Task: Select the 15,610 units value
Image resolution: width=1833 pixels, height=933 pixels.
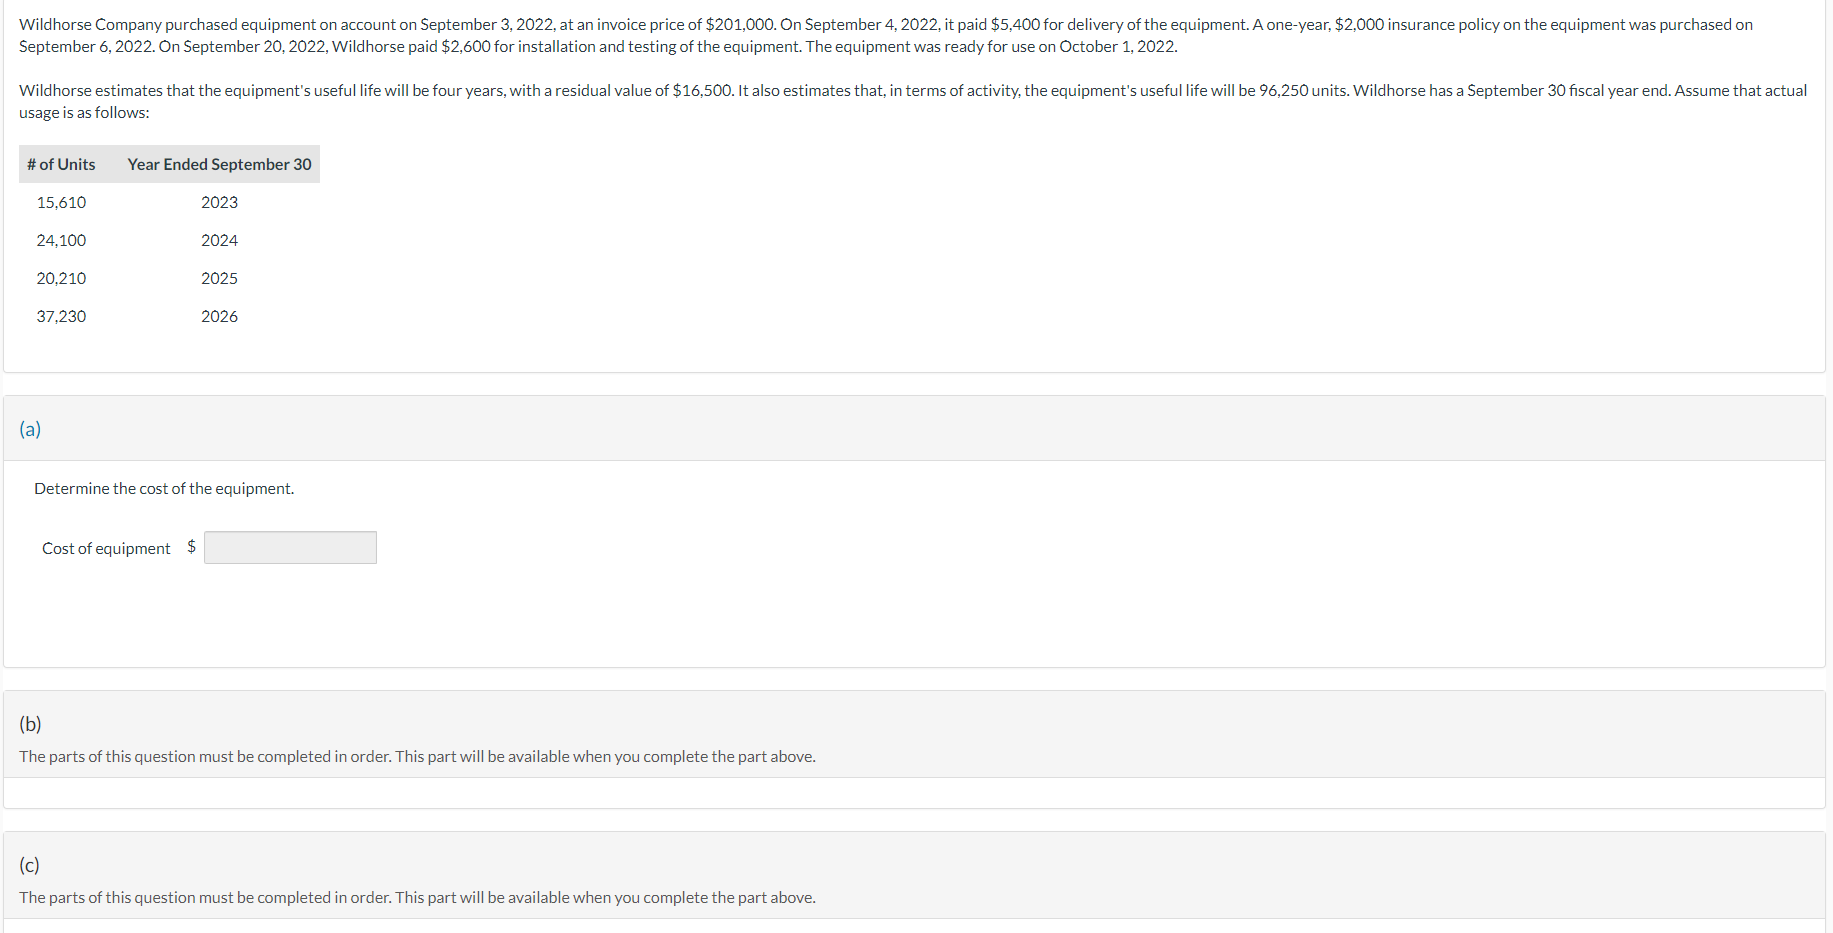Action: (x=61, y=202)
